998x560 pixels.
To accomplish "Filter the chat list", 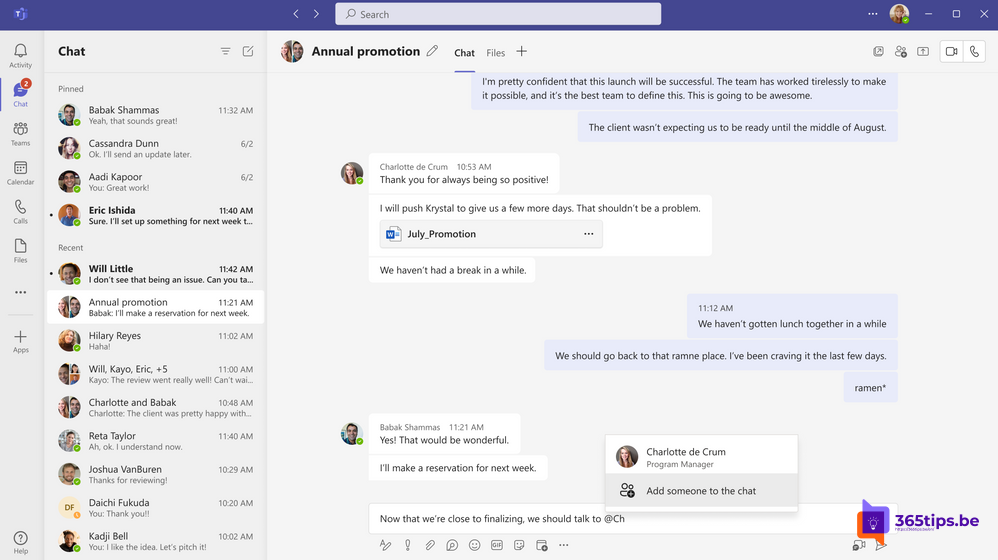I will (x=225, y=52).
